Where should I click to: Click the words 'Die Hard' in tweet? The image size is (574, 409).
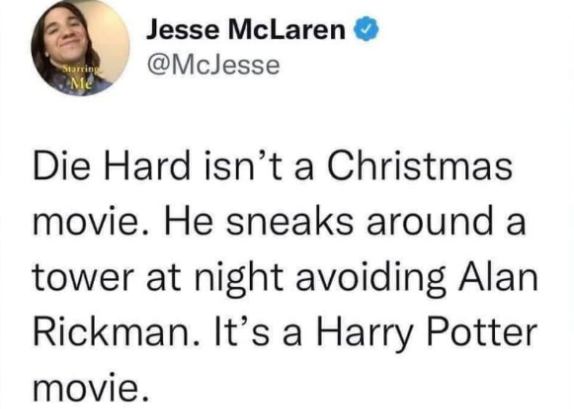[x=112, y=165]
